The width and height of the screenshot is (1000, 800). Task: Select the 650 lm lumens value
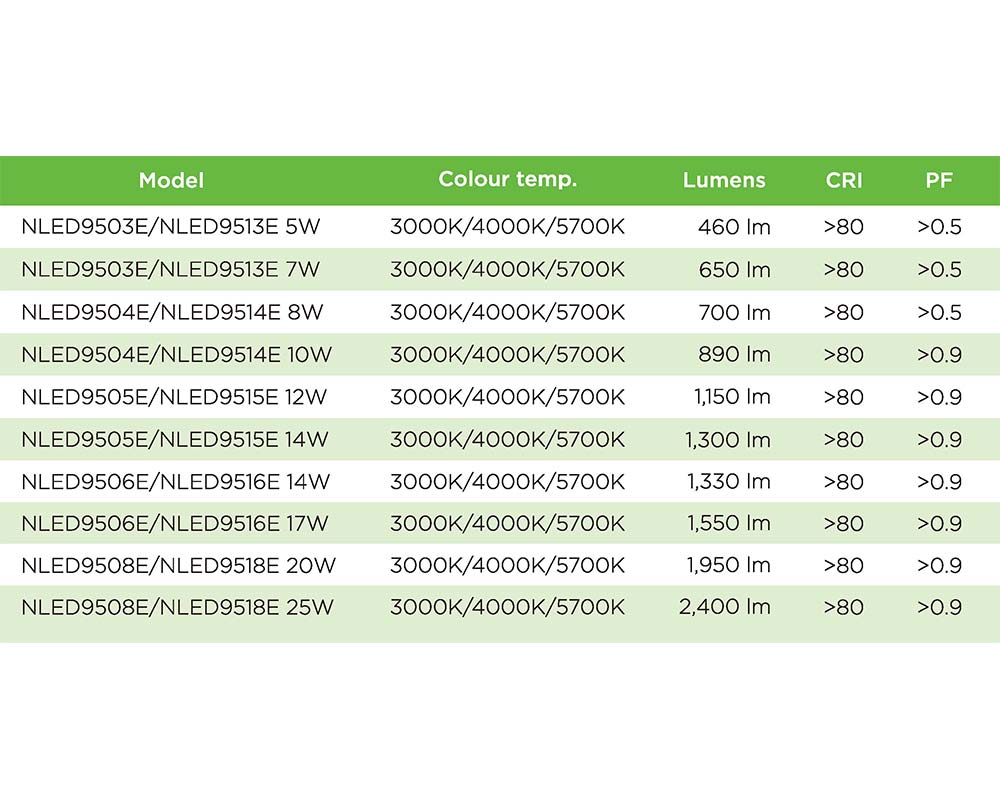click(x=734, y=270)
